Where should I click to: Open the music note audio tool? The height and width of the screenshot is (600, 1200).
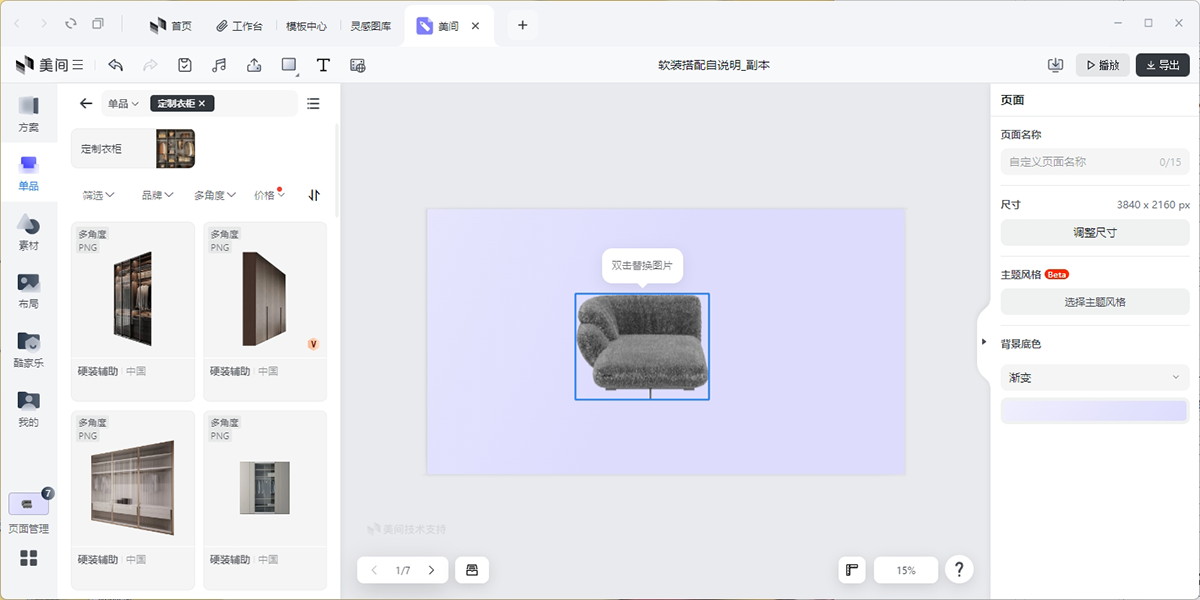[x=219, y=65]
